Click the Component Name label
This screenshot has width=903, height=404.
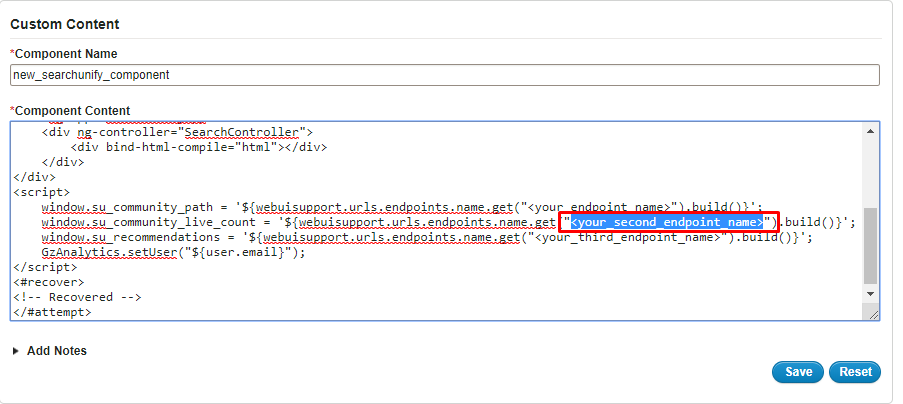pyautogui.click(x=64, y=54)
